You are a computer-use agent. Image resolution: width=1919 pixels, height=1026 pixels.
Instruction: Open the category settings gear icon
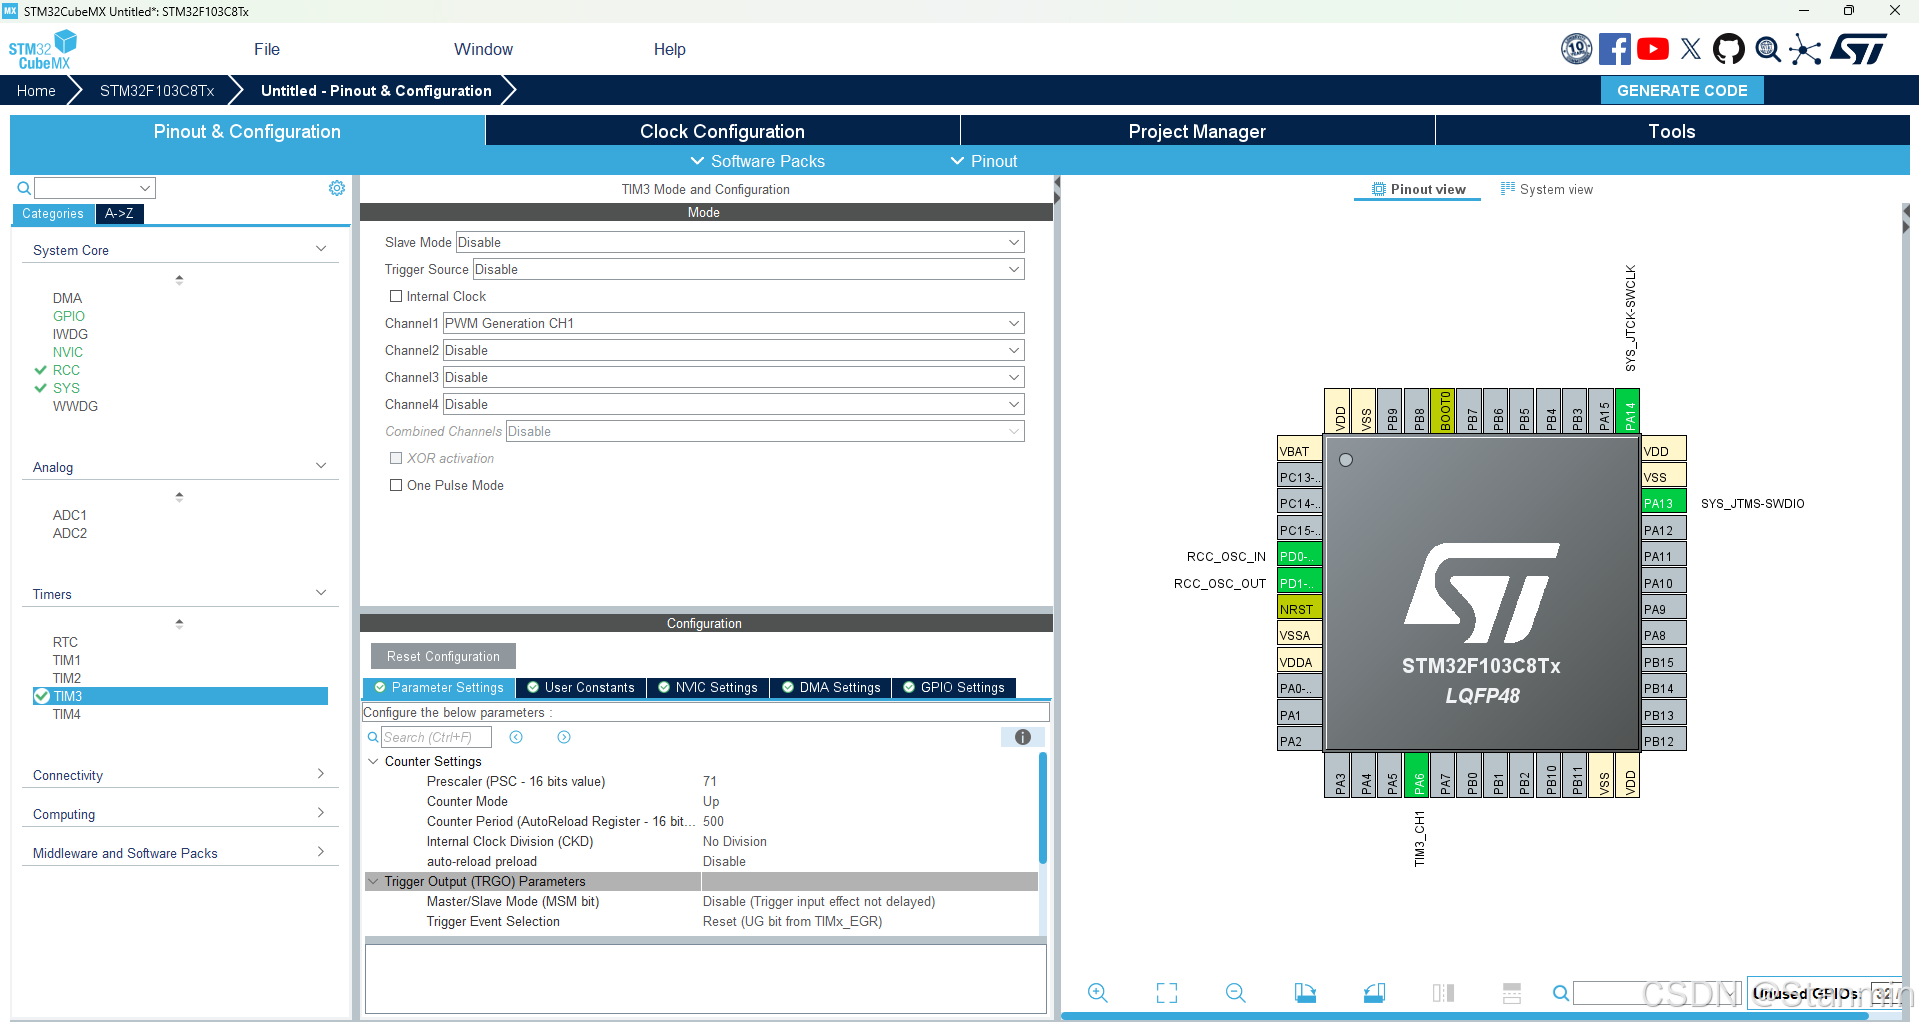point(337,188)
